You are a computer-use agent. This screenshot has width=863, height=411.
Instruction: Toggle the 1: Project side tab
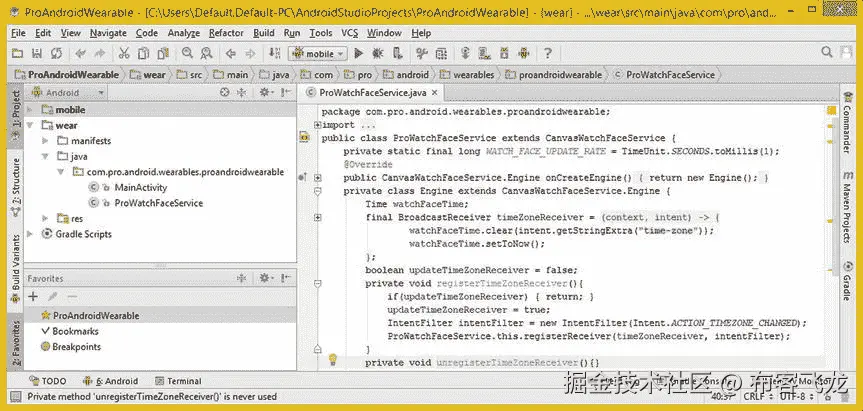click(16, 117)
